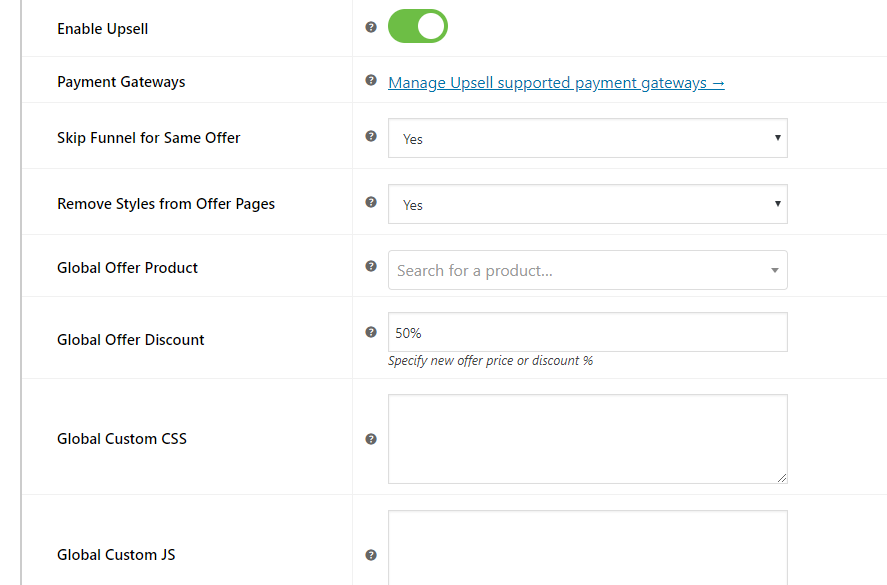Open Manage Upsell supported payment gateways link
Image resolution: width=887 pixels, height=585 pixels.
pos(556,83)
